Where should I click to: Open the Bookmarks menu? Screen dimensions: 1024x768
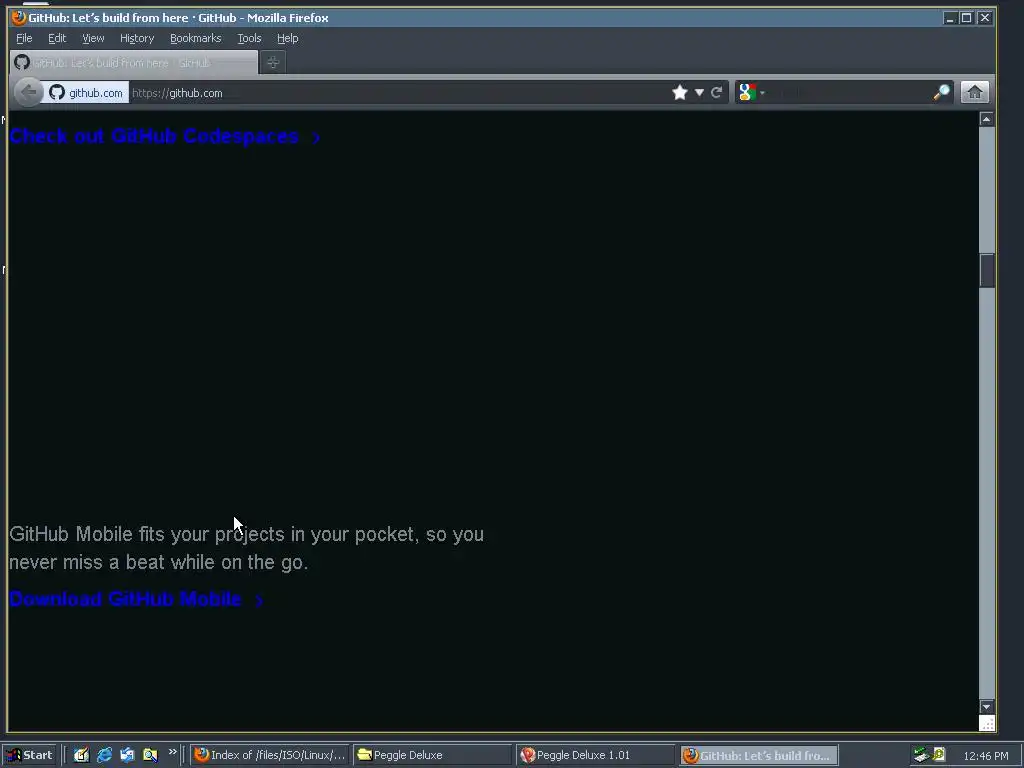point(195,39)
